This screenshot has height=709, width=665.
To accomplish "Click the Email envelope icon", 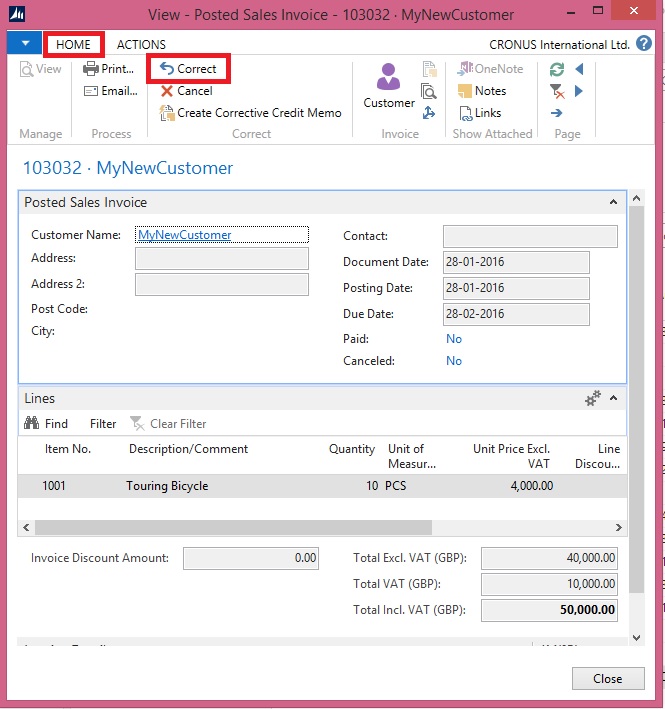I will pyautogui.click(x=91, y=91).
